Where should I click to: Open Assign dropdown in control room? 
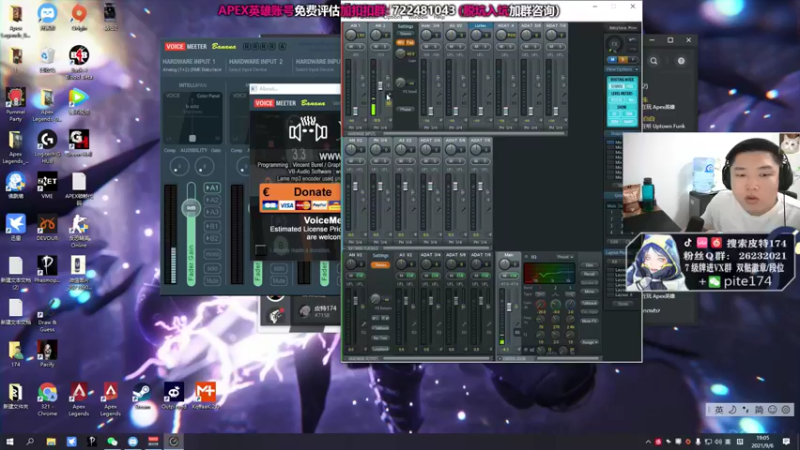(x=589, y=342)
